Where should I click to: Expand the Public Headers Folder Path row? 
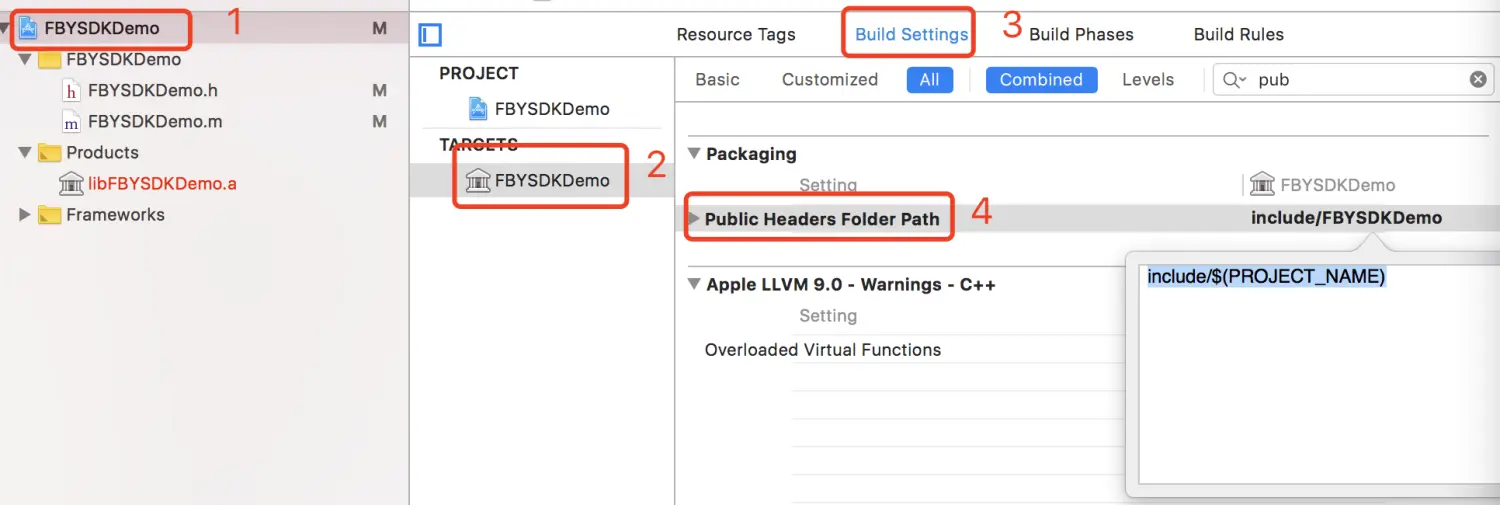coord(694,218)
